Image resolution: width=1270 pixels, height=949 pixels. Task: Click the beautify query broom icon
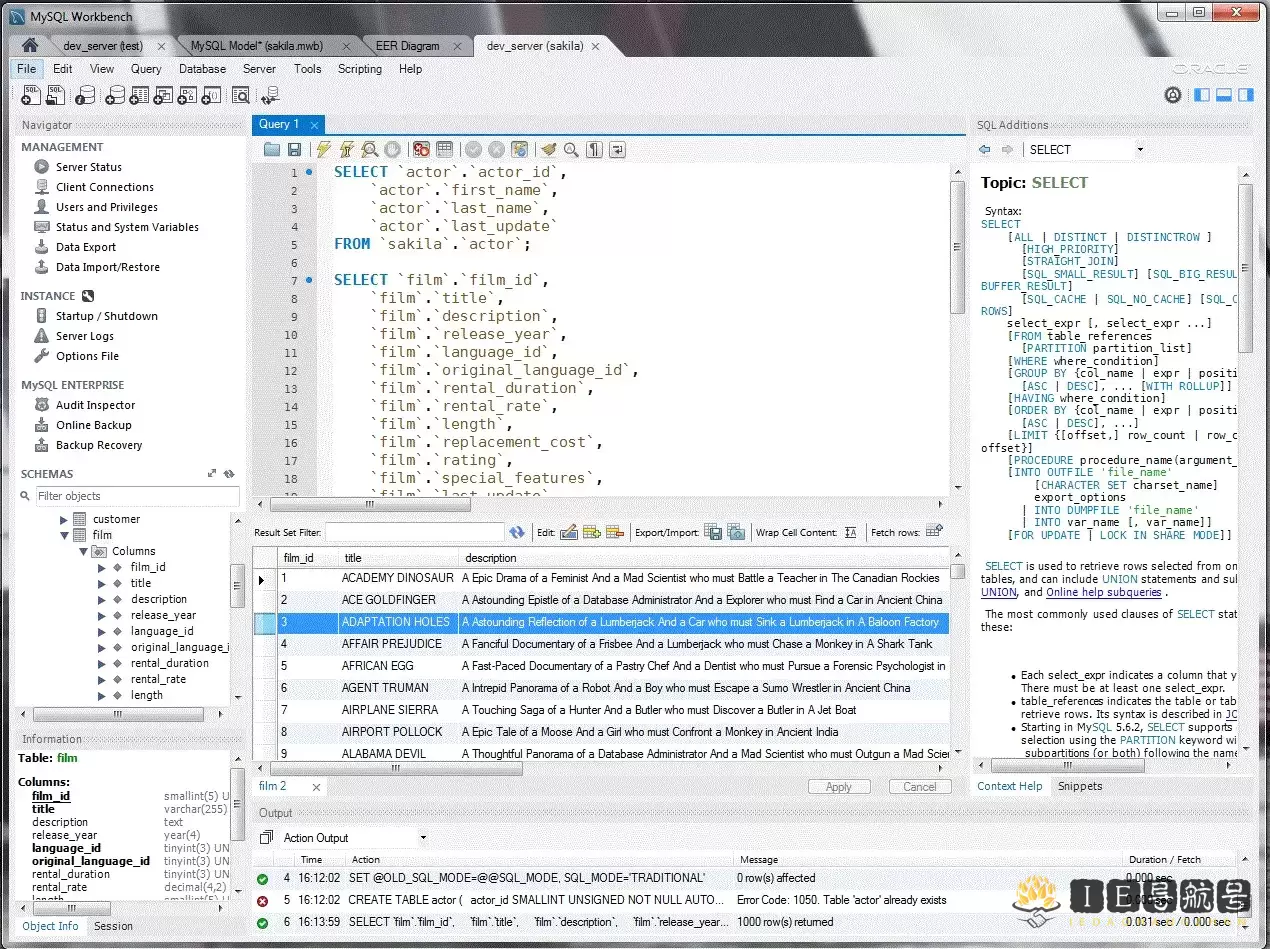coord(548,149)
